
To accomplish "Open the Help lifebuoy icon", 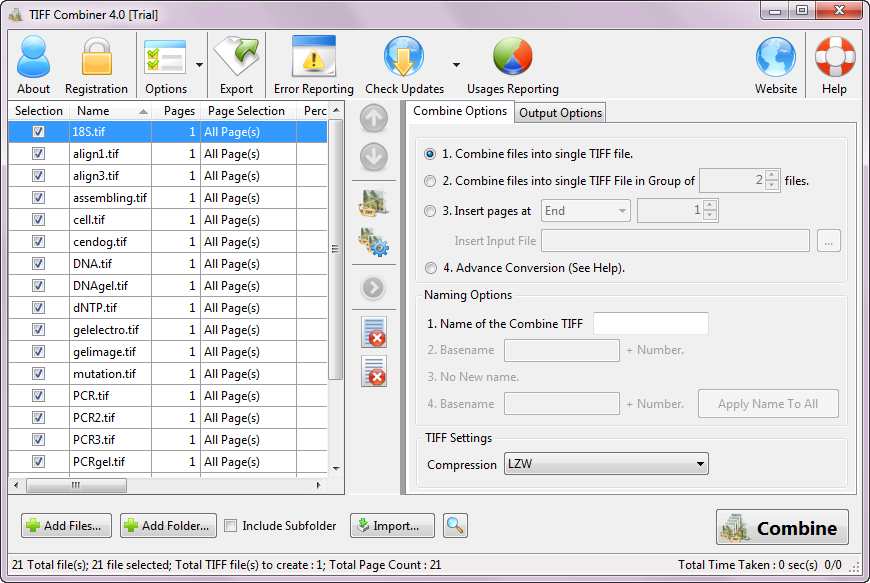I will [x=834, y=57].
